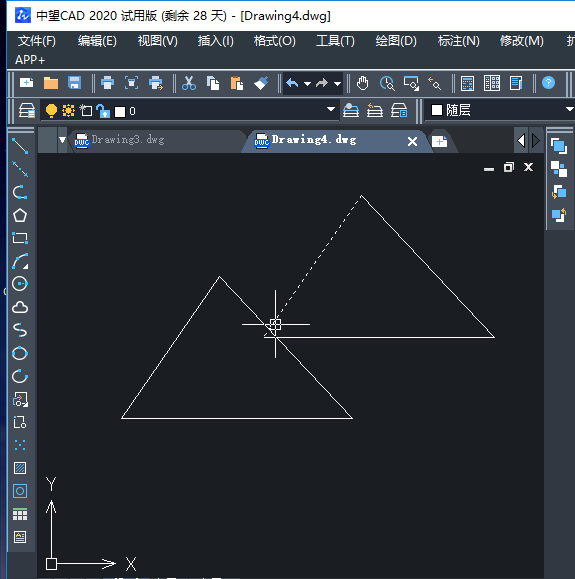This screenshot has width=575, height=579.
Task: Click layer 0 white color swatch
Action: coord(120,112)
